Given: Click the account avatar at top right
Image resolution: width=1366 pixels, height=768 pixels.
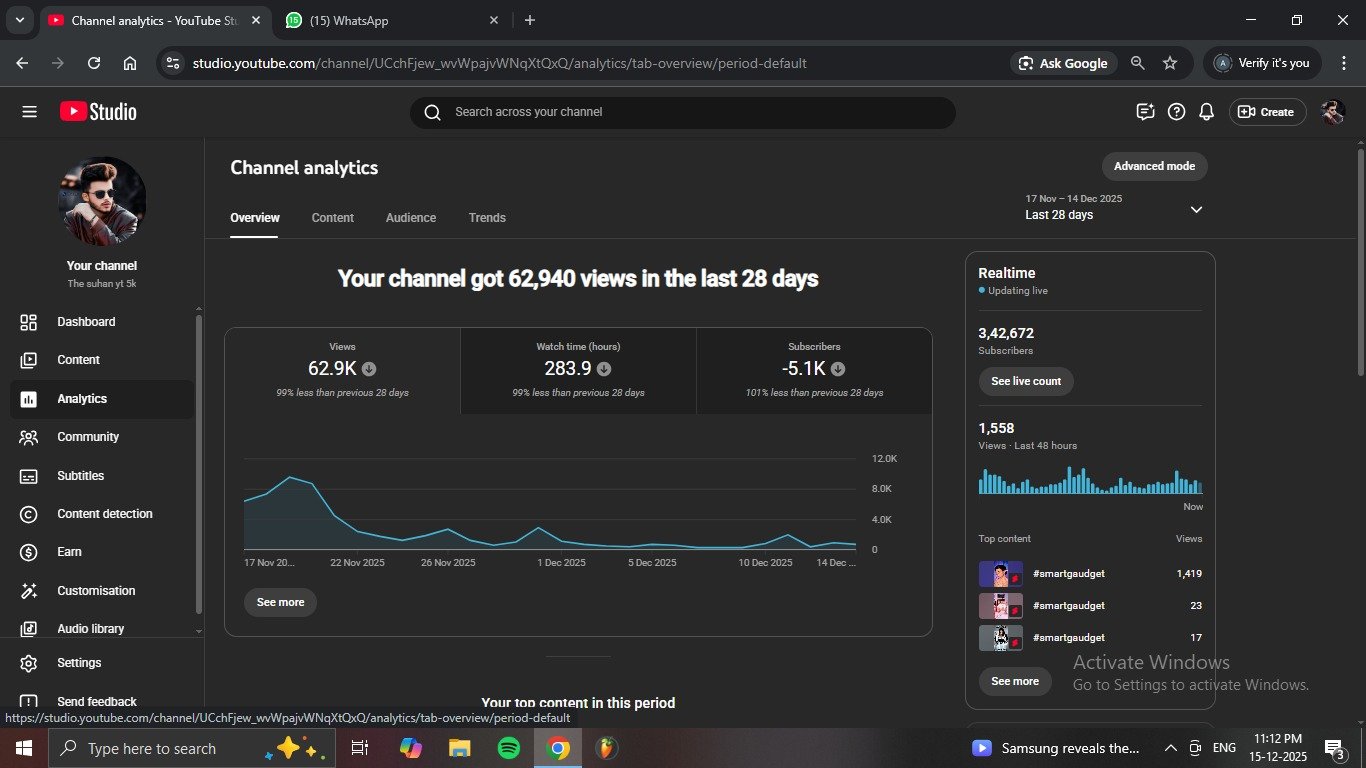Looking at the screenshot, I should [1332, 112].
